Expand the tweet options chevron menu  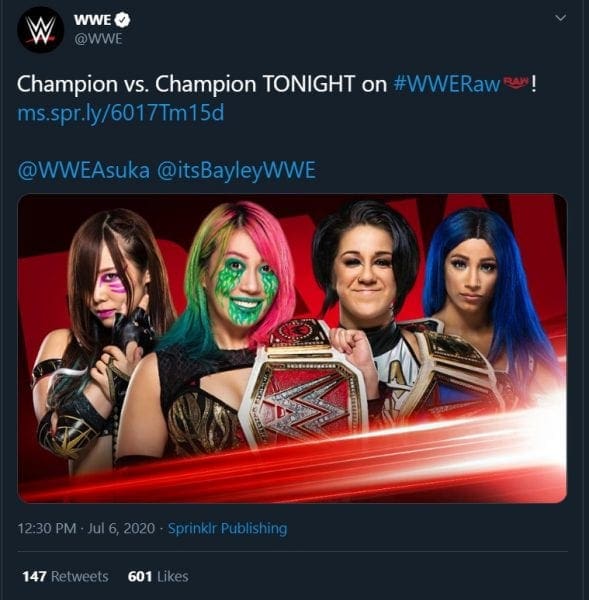pos(560,18)
